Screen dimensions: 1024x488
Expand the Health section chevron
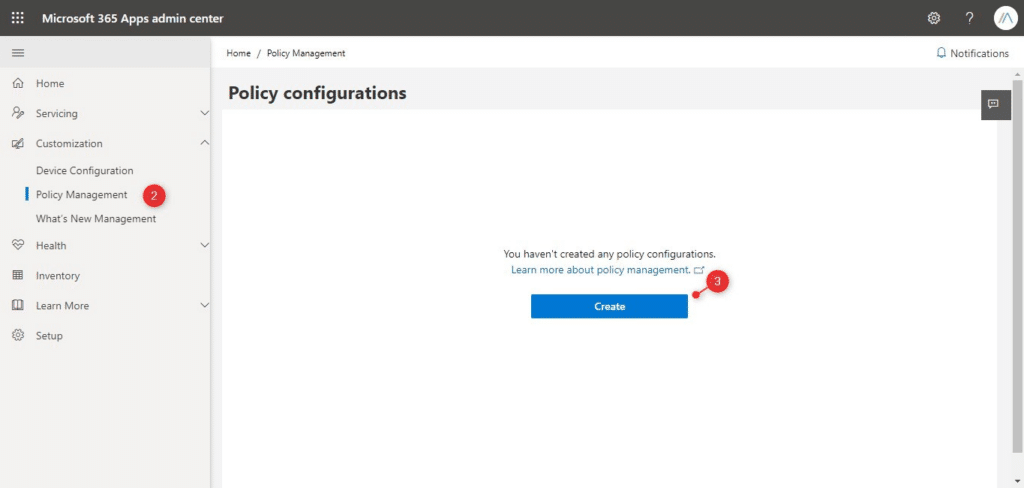[x=205, y=246]
